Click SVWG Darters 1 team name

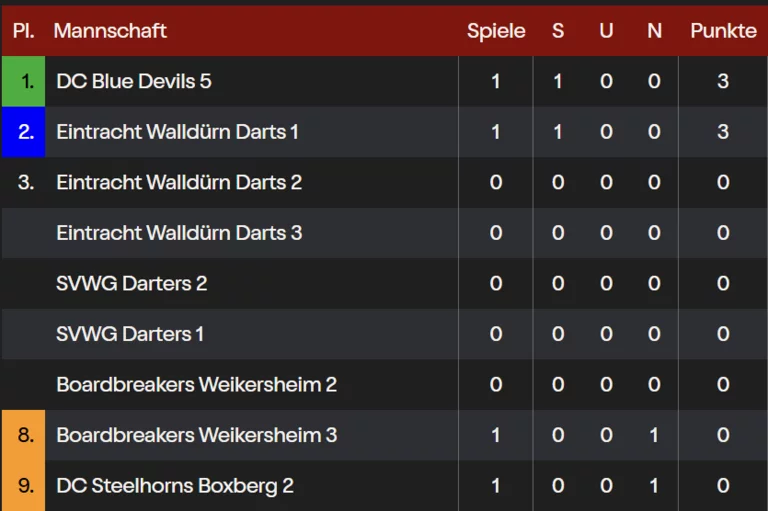[x=130, y=334]
